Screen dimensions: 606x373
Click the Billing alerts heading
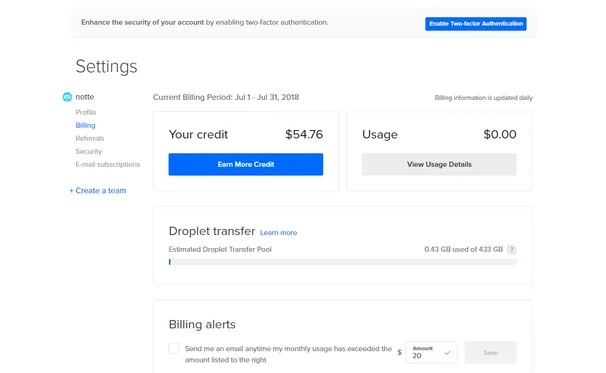tap(202, 324)
